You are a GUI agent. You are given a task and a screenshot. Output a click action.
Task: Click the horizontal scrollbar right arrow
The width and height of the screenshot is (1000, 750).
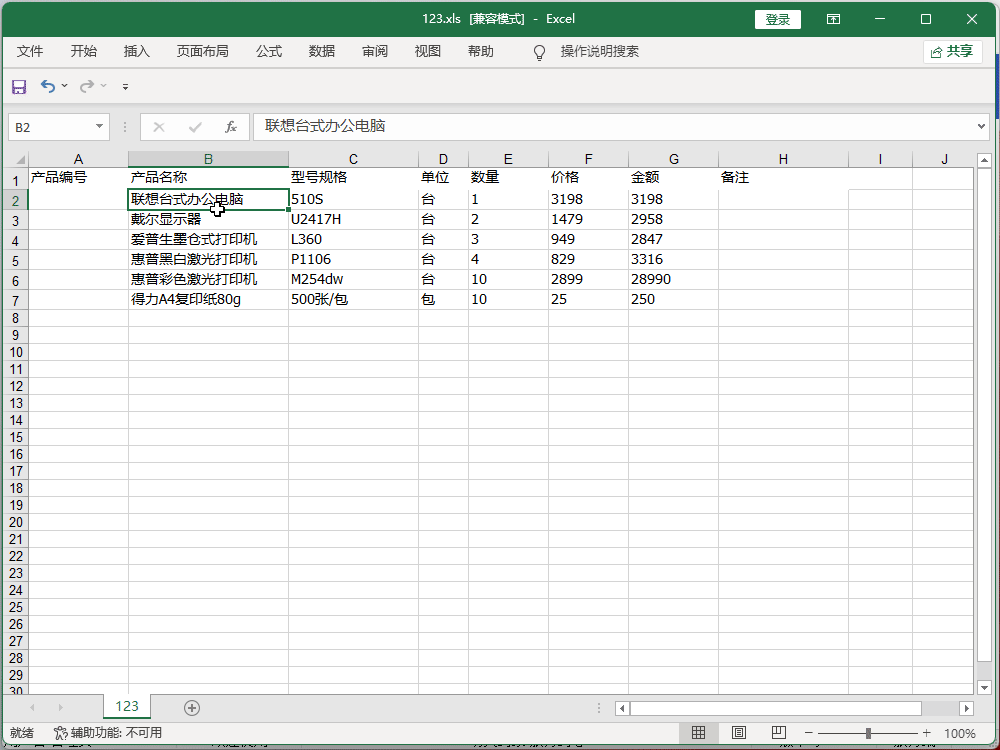967,708
